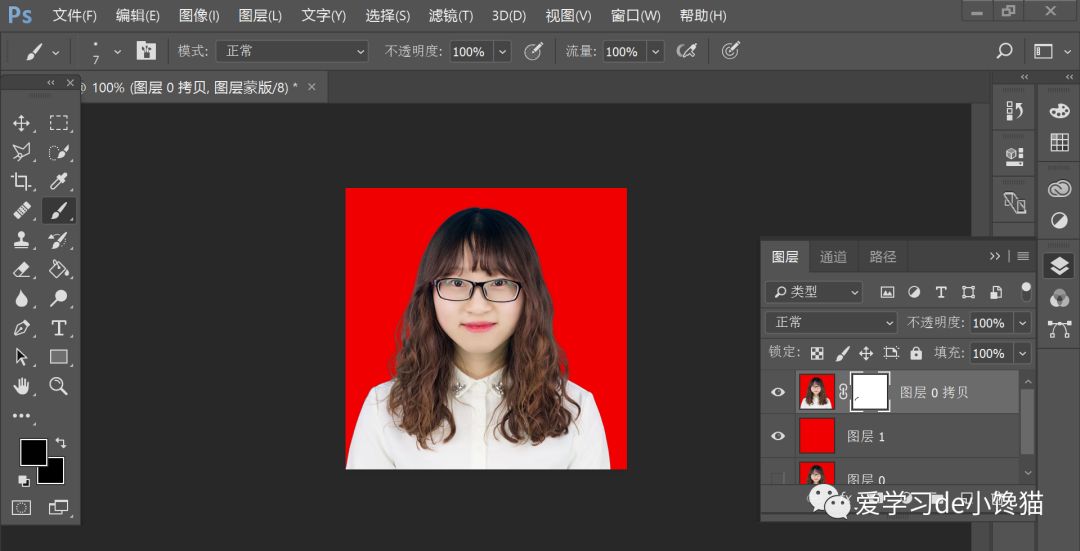Hide the 图层 0 拷贝 layer
Screen dimensions: 1080x551
click(x=778, y=392)
